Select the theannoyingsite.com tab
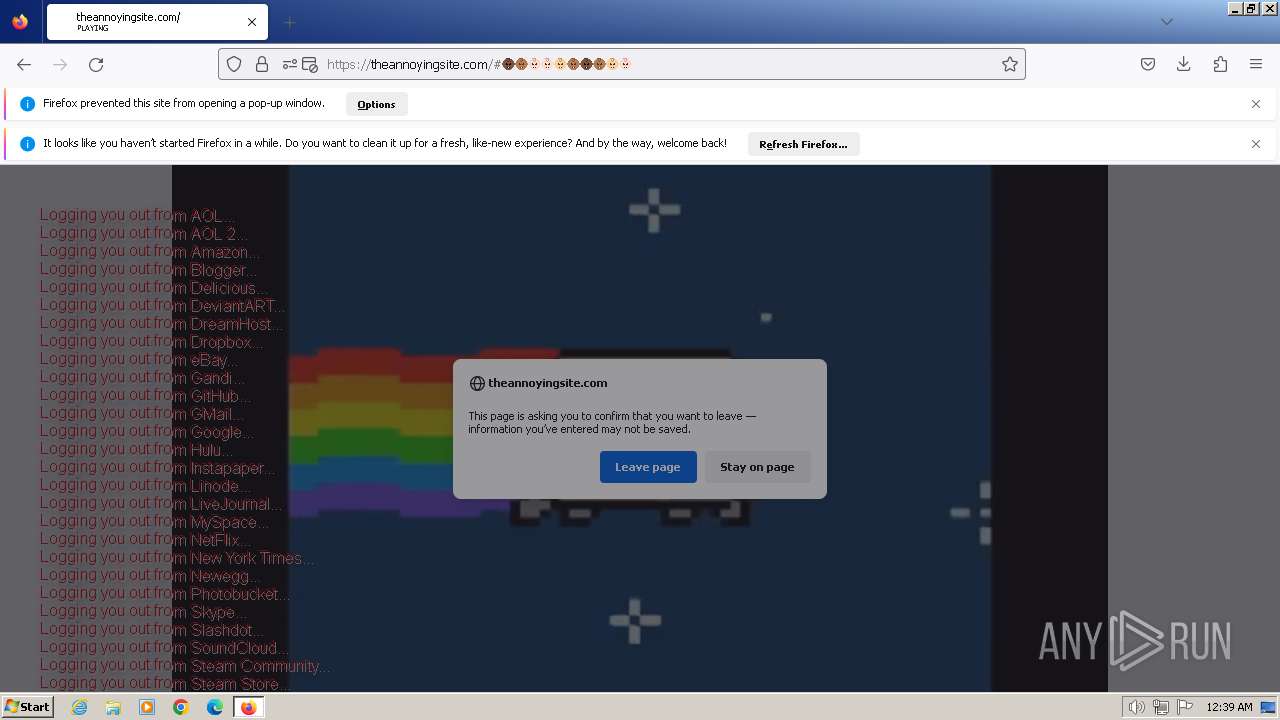Viewport: 1280px width, 720px height. pos(157,22)
